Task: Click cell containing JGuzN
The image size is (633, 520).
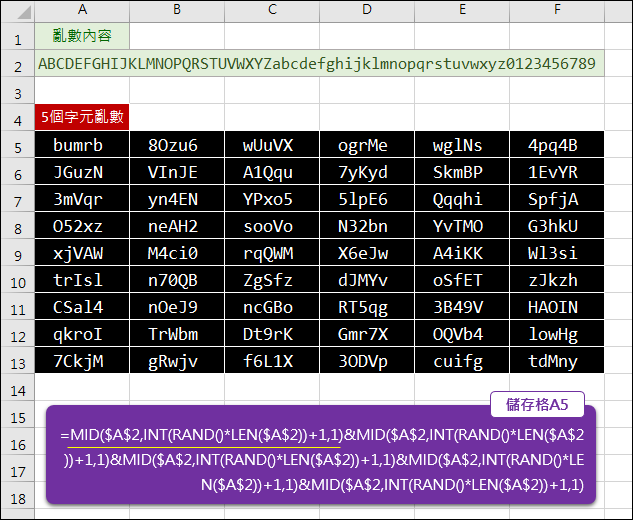Action: click(x=82, y=171)
